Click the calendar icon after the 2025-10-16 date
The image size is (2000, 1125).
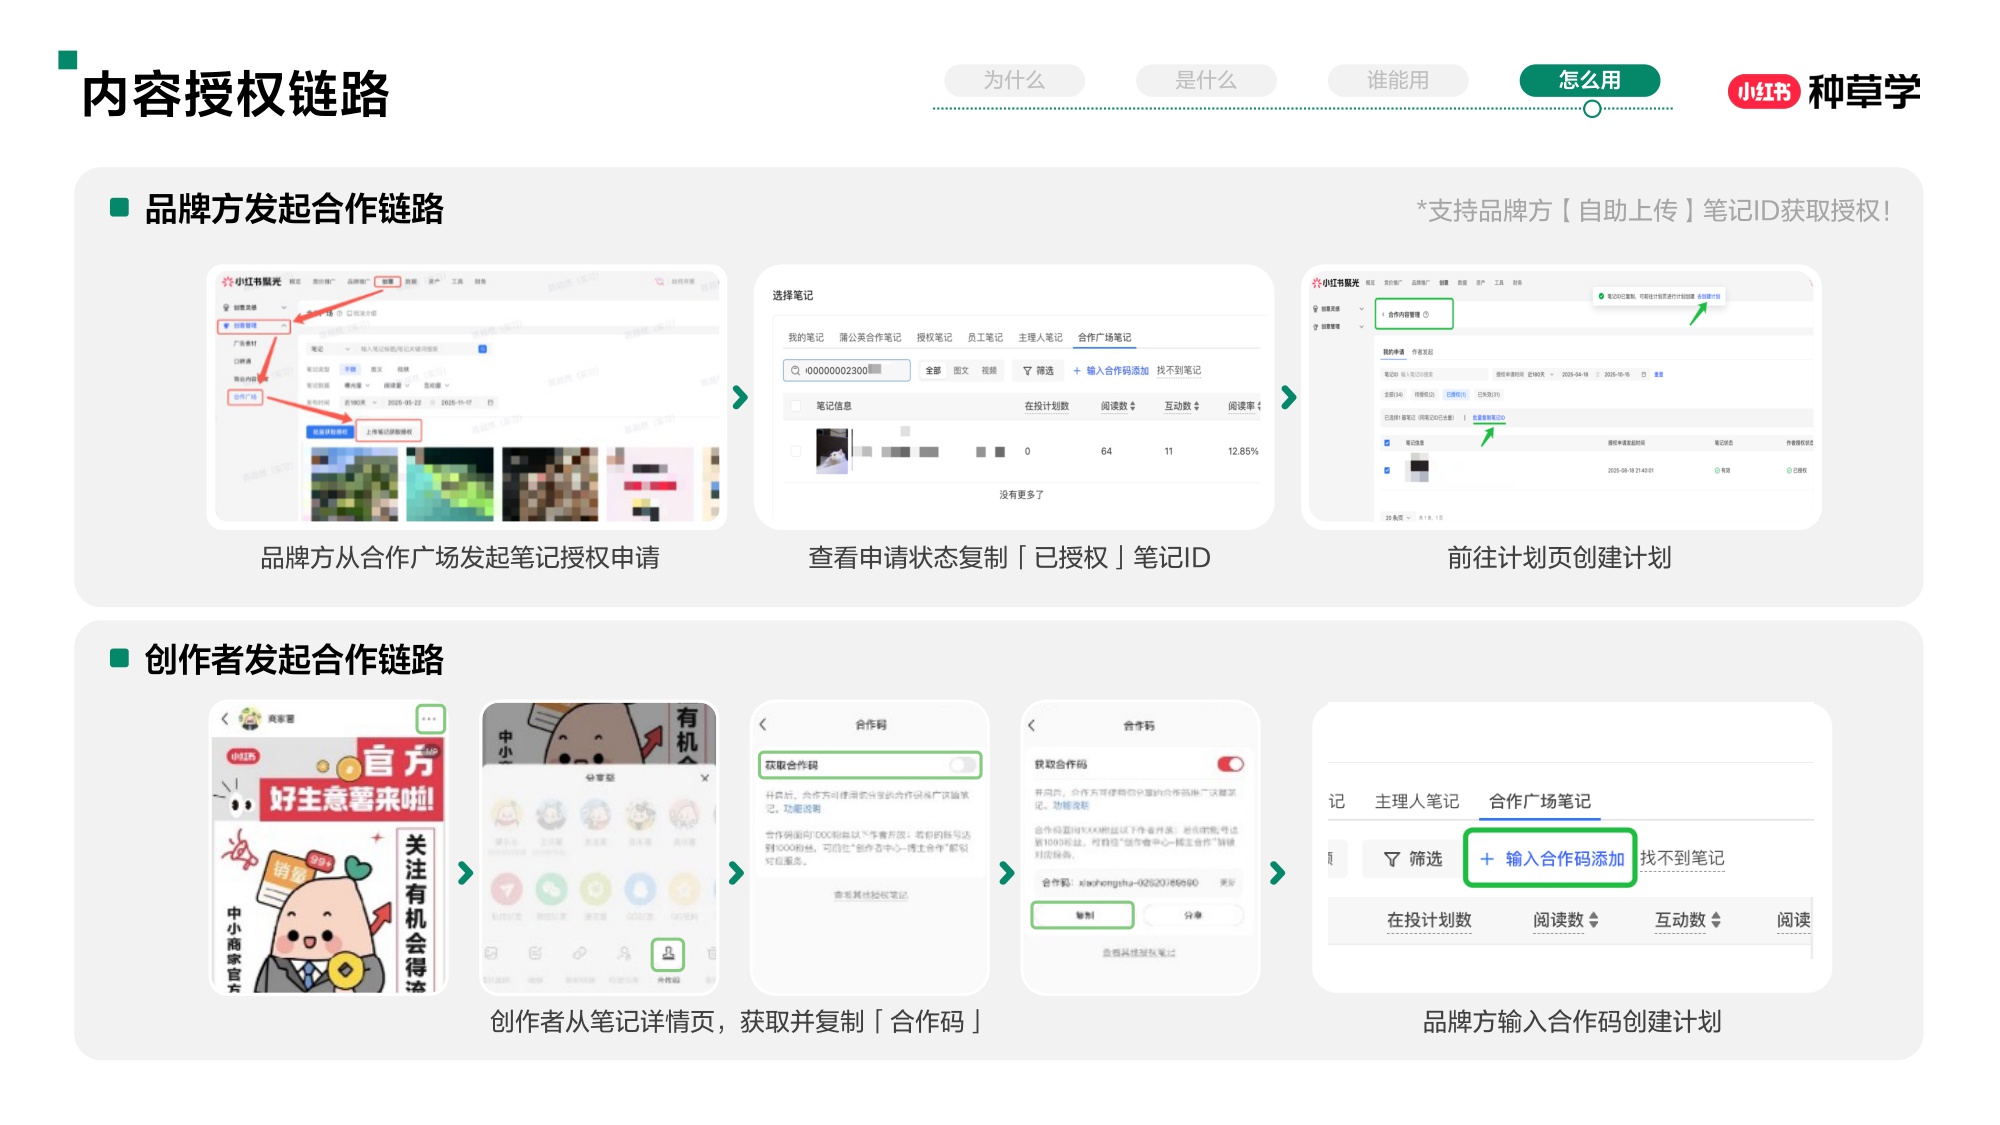(1643, 374)
